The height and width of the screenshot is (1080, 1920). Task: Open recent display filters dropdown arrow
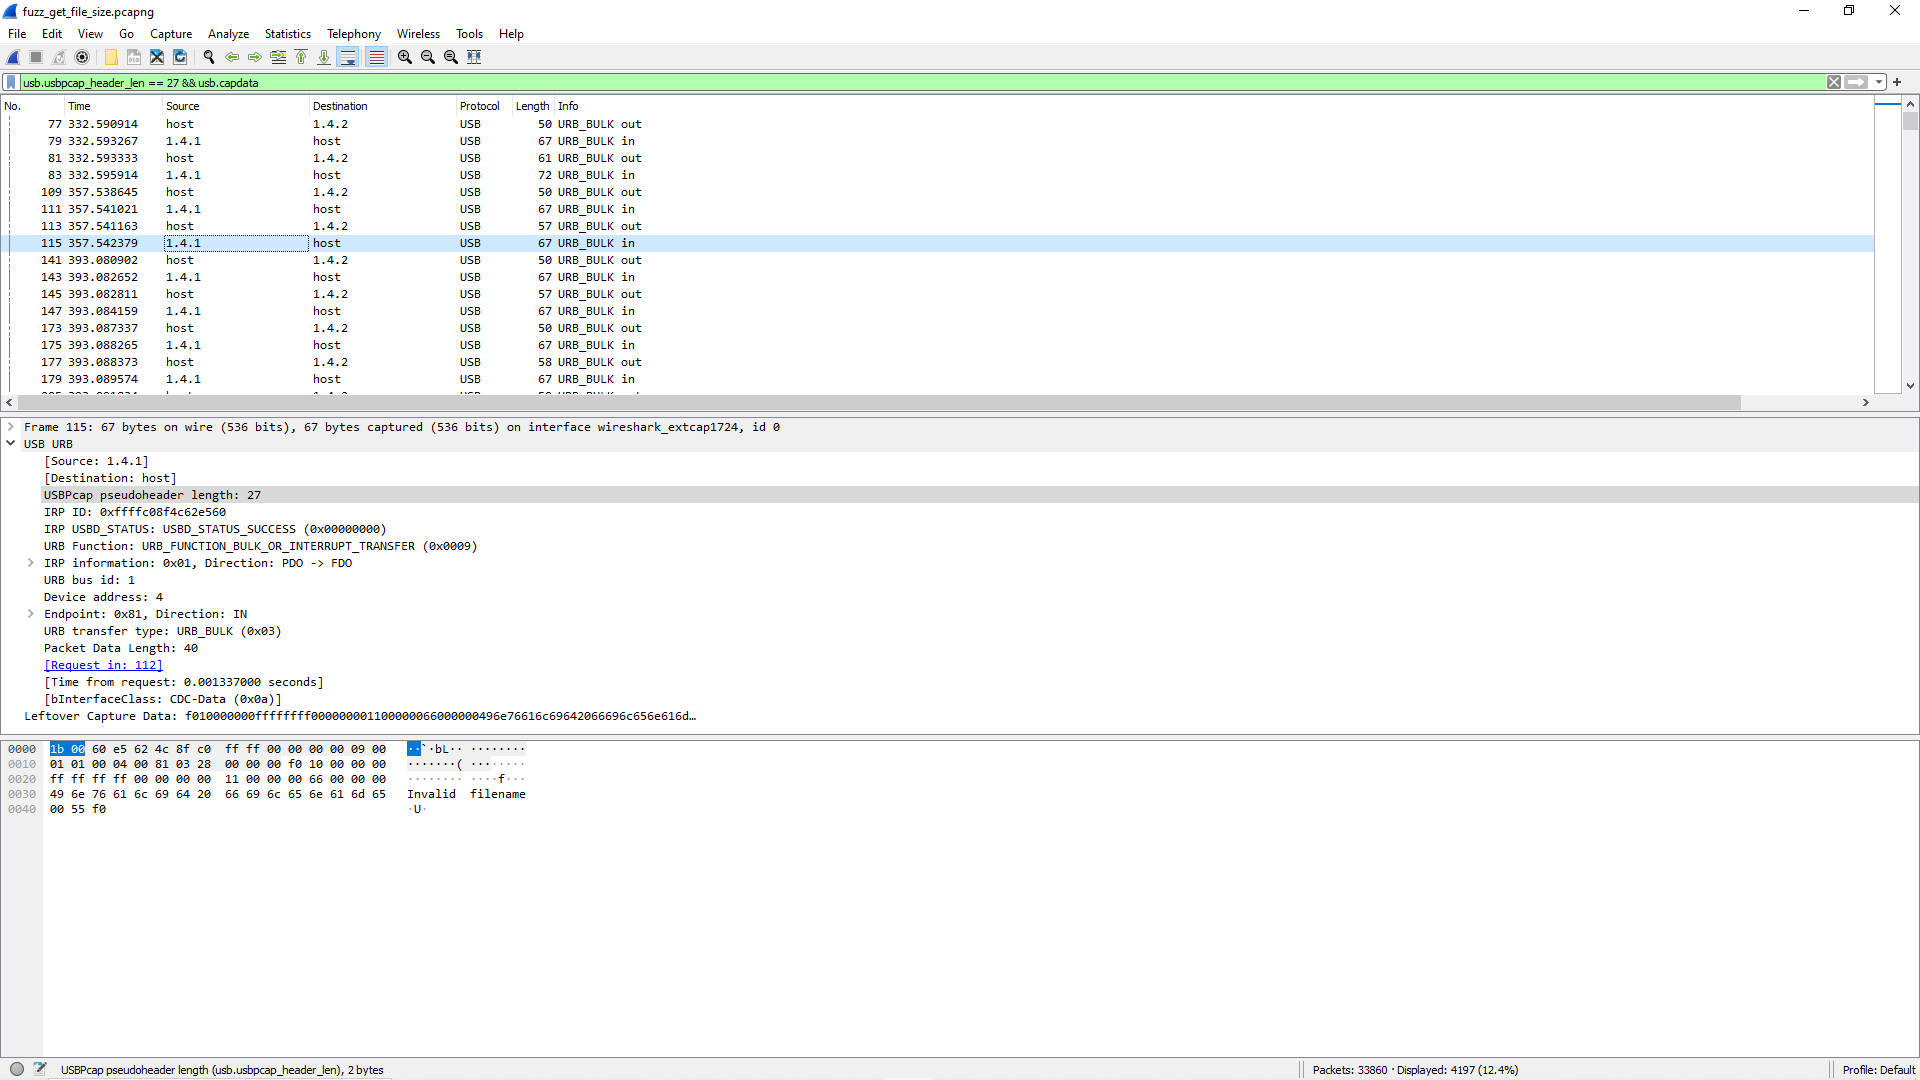point(1879,83)
